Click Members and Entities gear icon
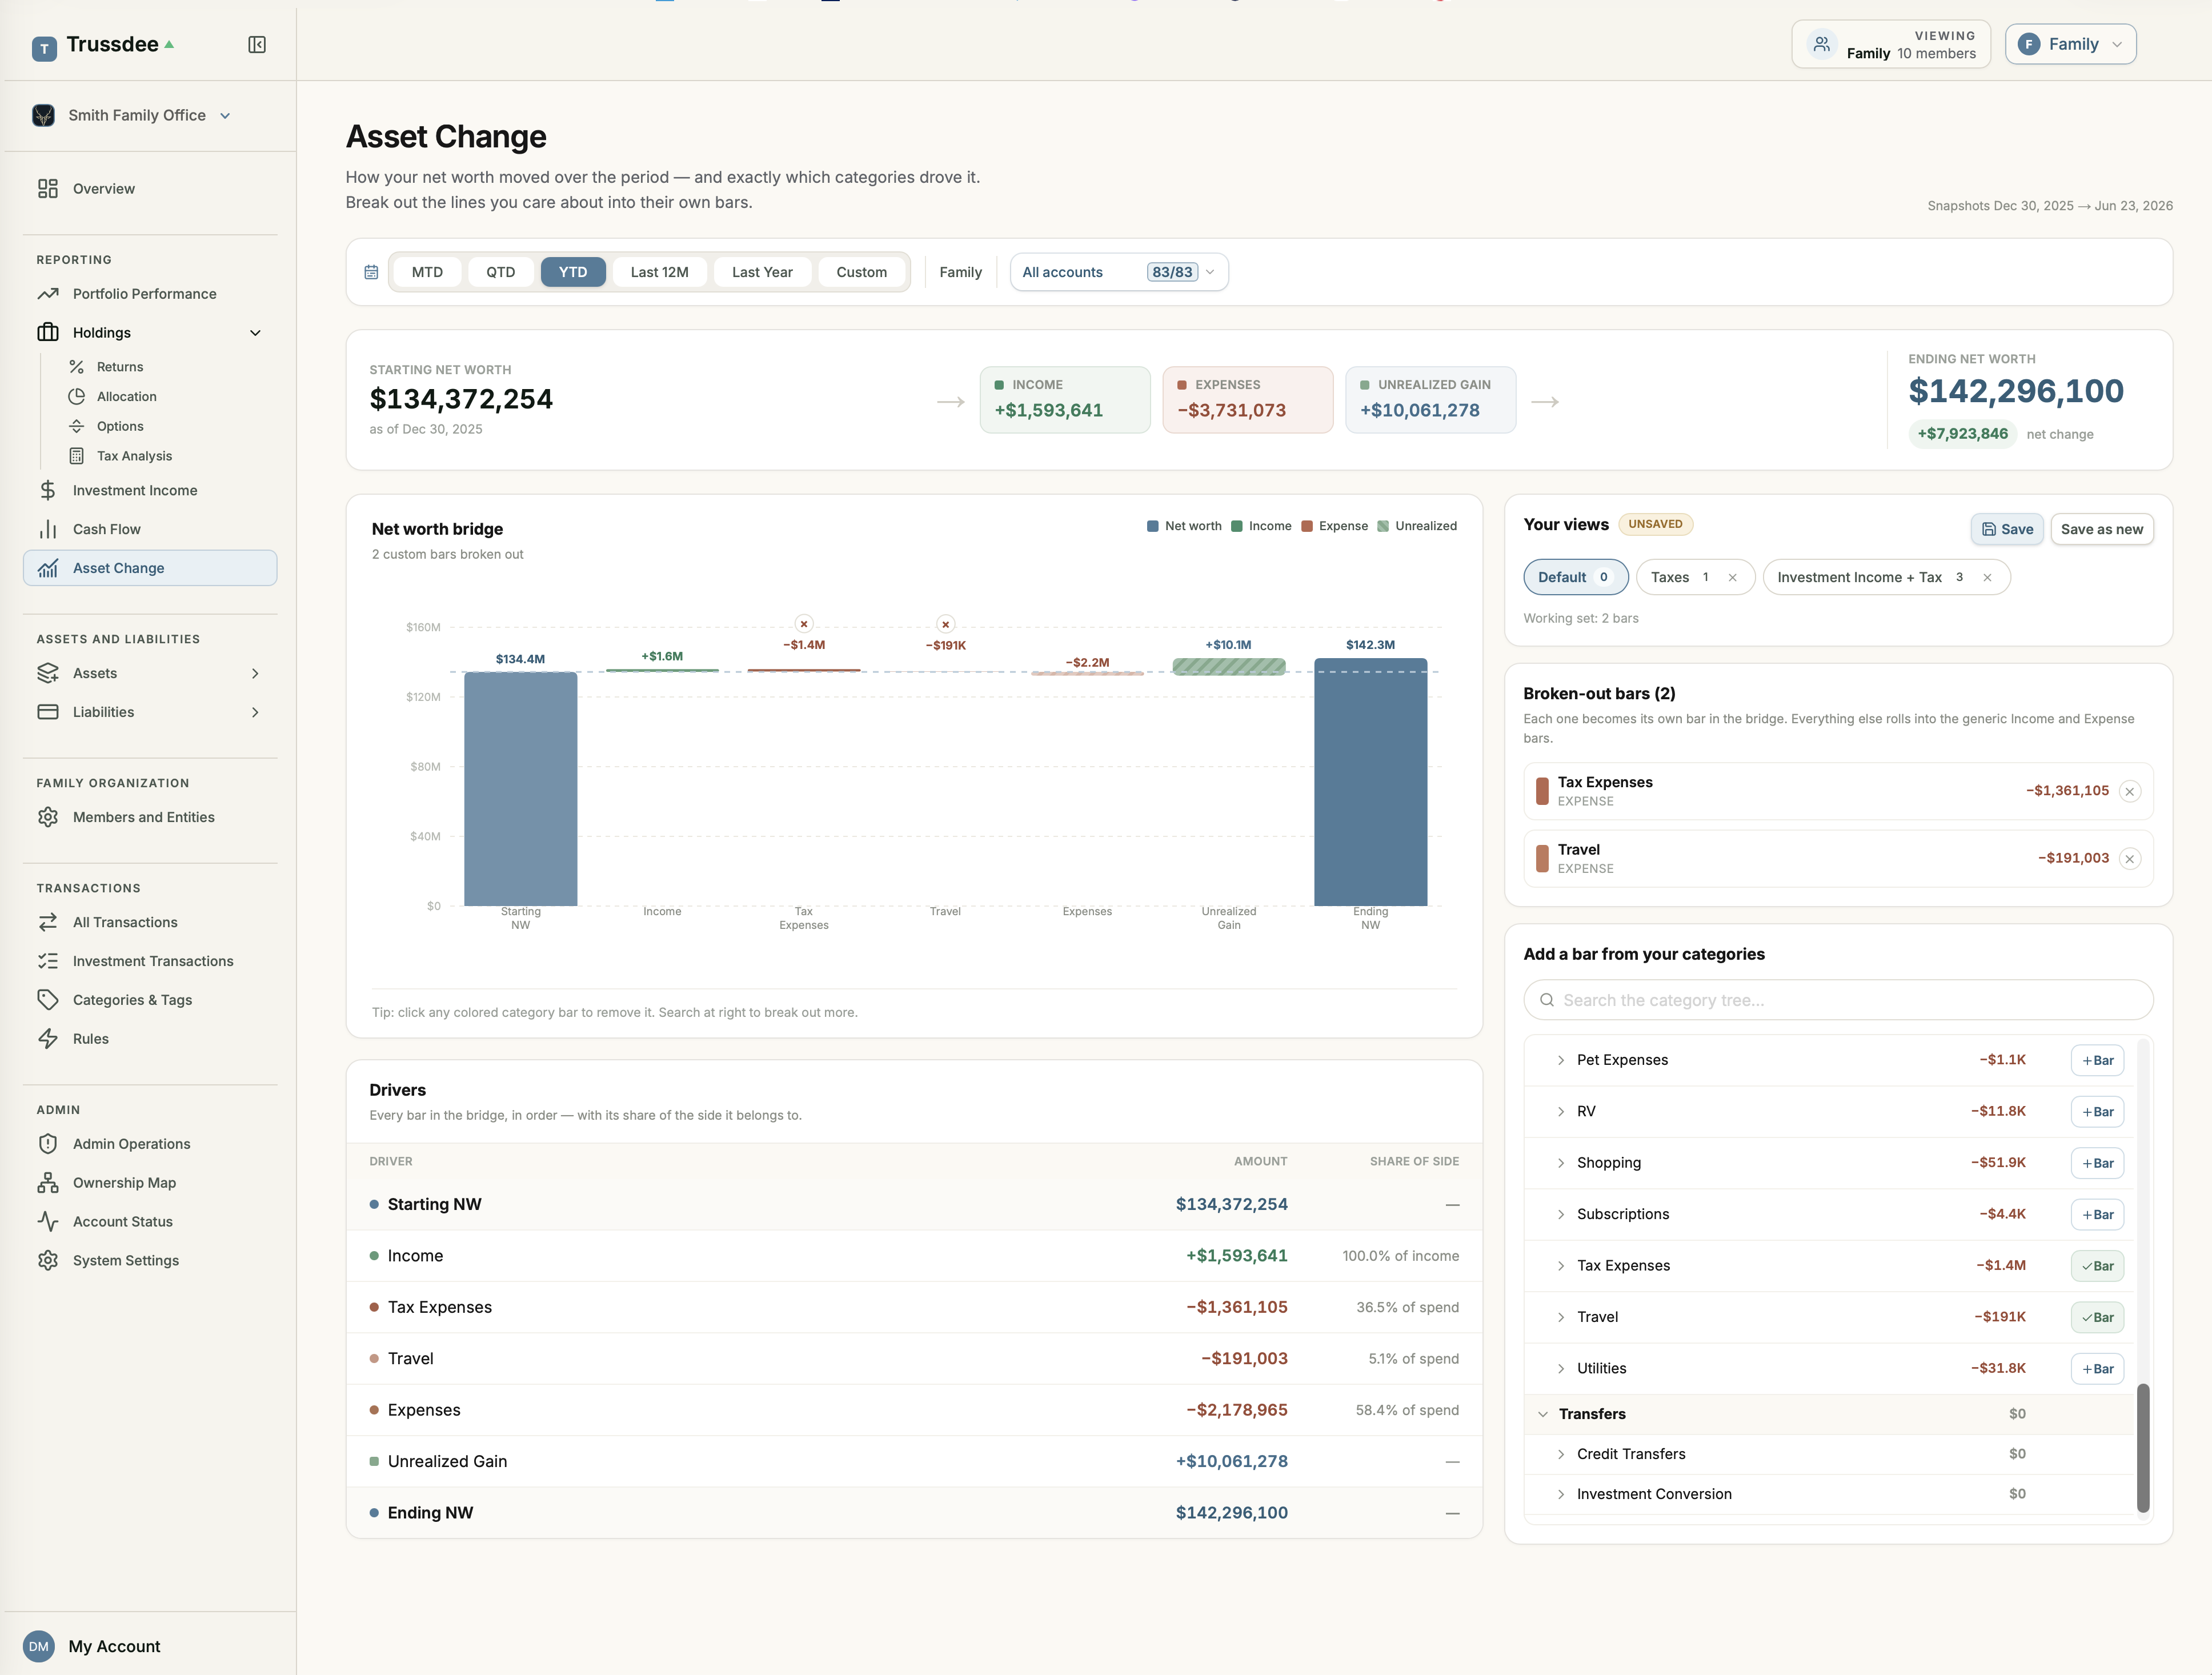 48,818
